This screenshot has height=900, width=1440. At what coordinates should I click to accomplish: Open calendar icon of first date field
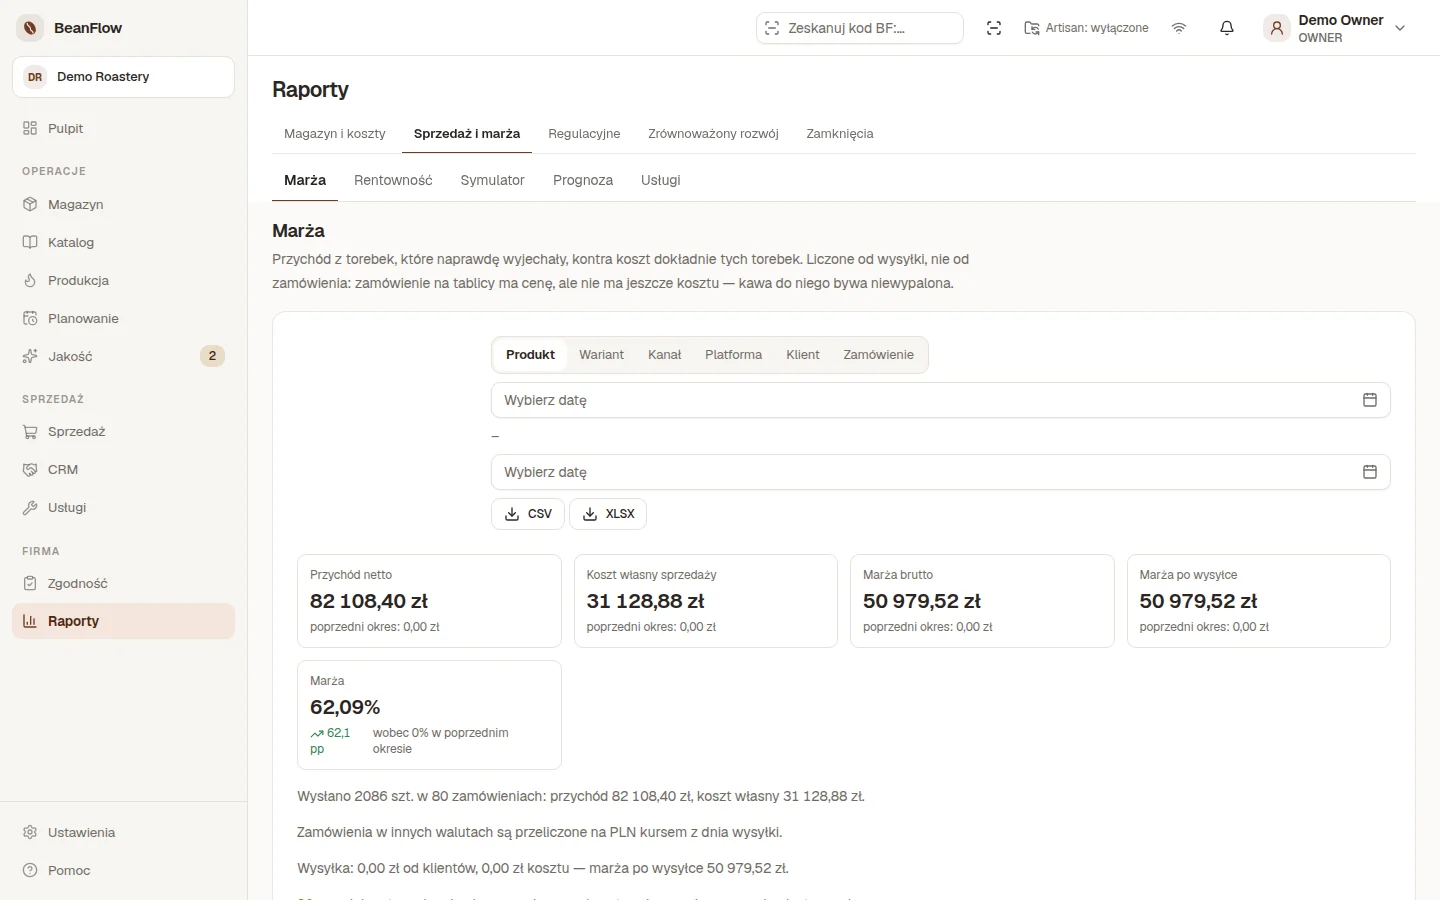point(1370,400)
